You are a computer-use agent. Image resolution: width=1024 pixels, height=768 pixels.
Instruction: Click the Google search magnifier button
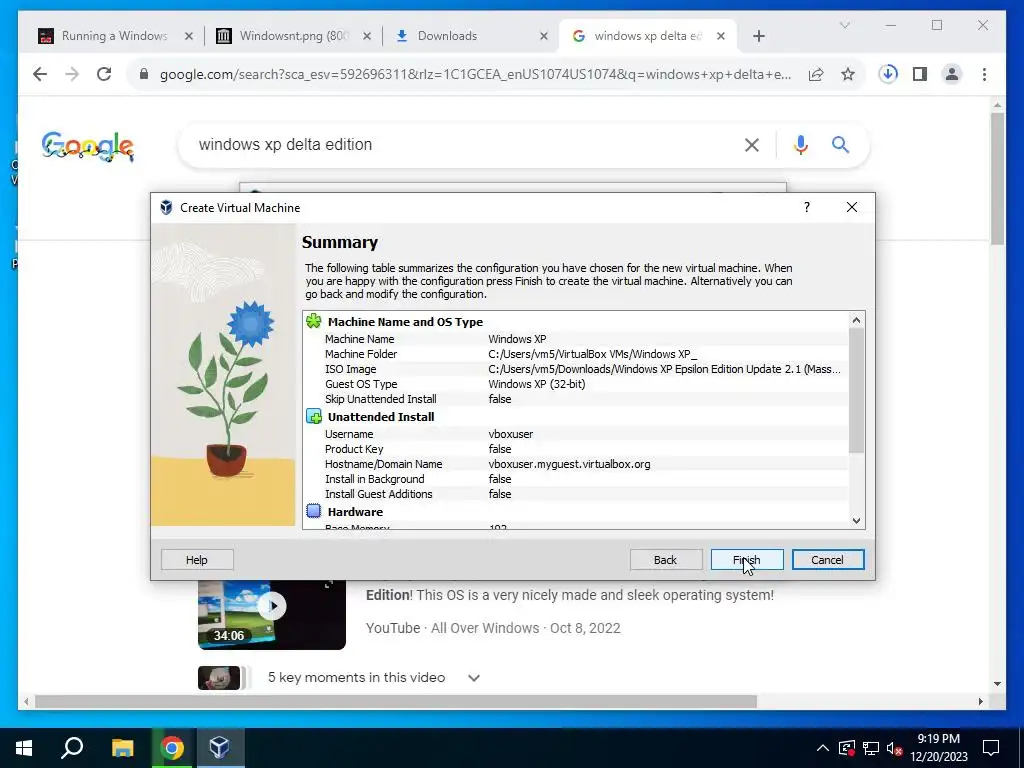(840, 144)
